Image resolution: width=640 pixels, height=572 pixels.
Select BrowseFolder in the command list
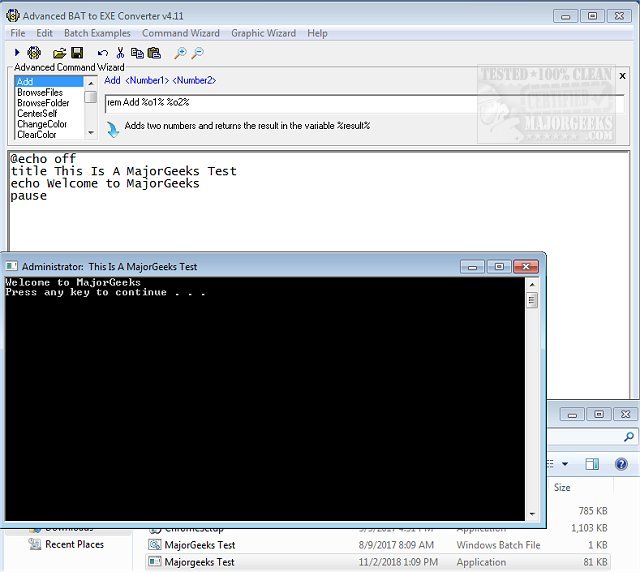tap(49, 103)
